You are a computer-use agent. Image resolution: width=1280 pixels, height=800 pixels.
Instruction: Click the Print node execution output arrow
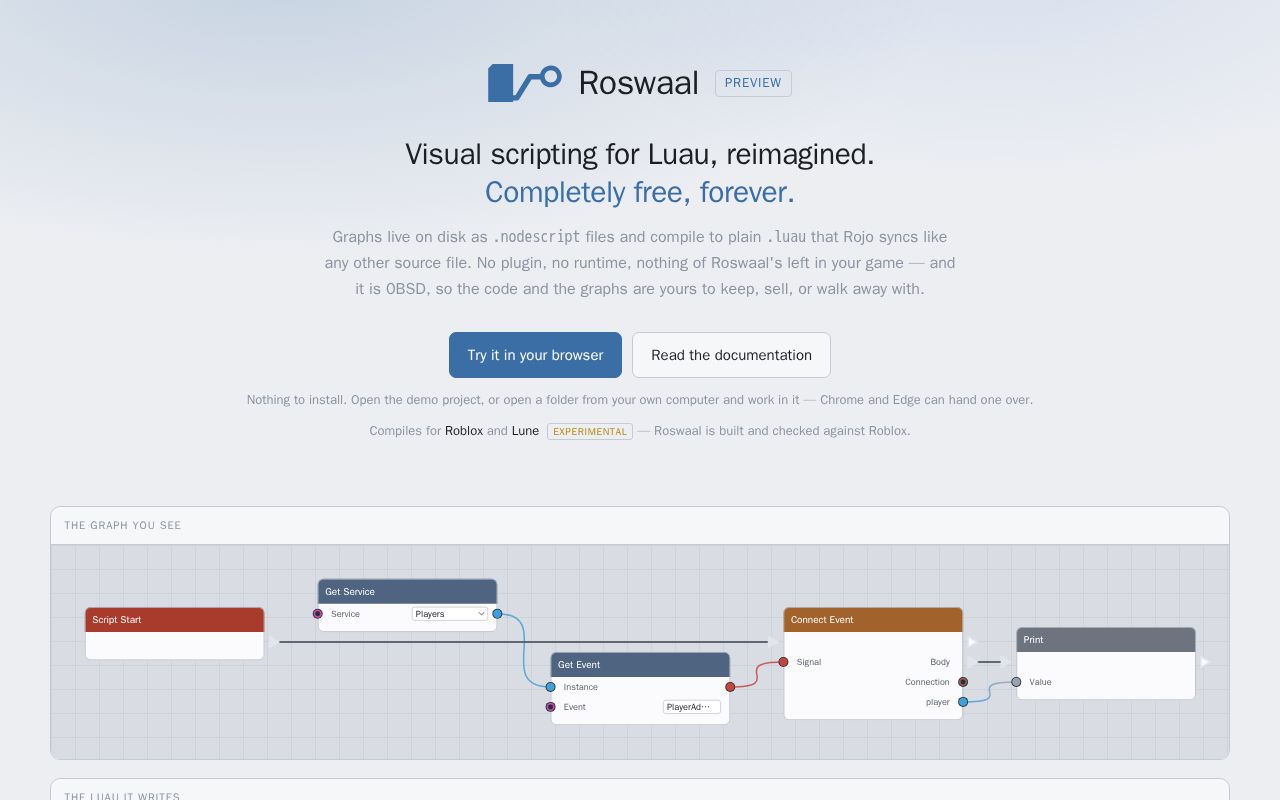[1205, 662]
